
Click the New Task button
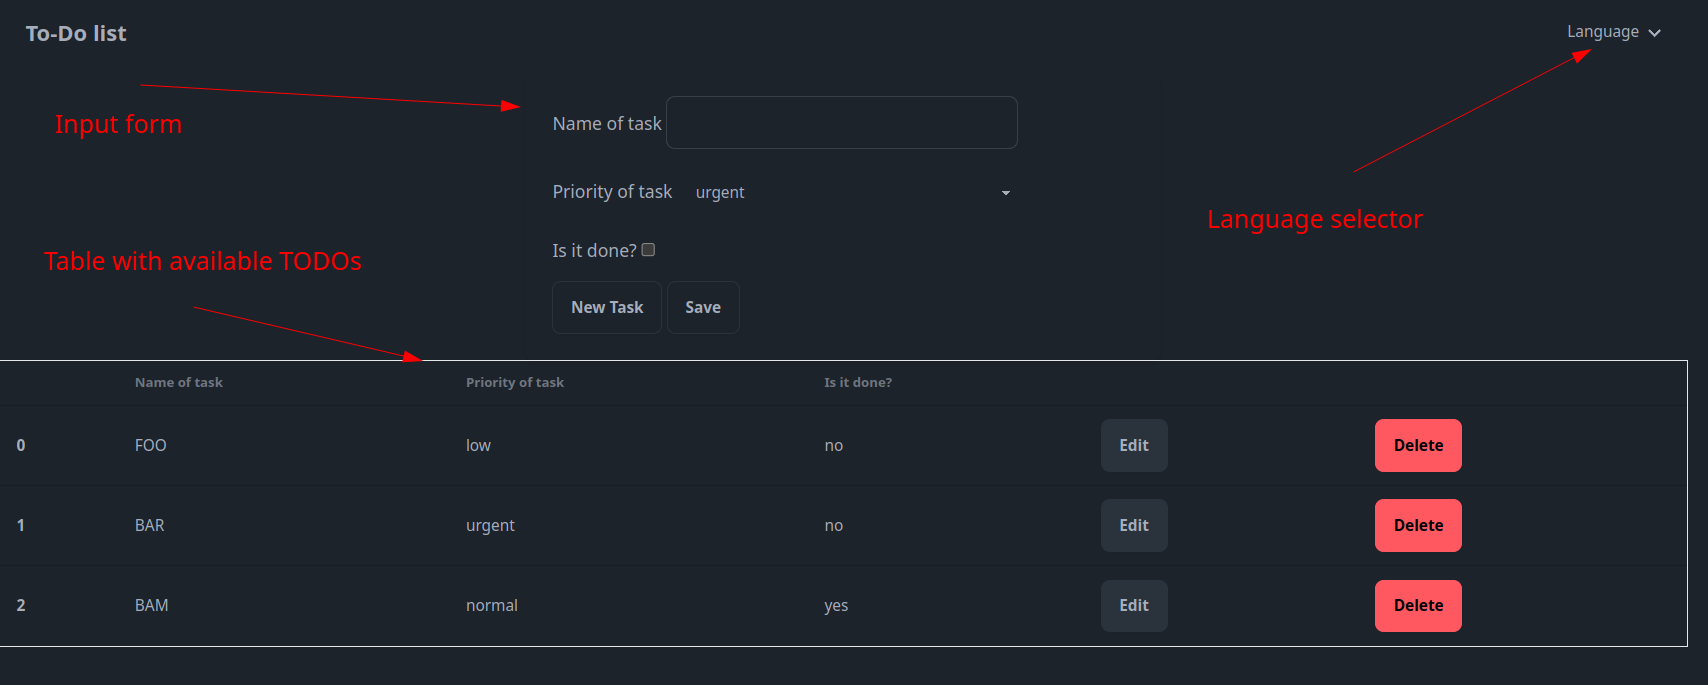[607, 307]
